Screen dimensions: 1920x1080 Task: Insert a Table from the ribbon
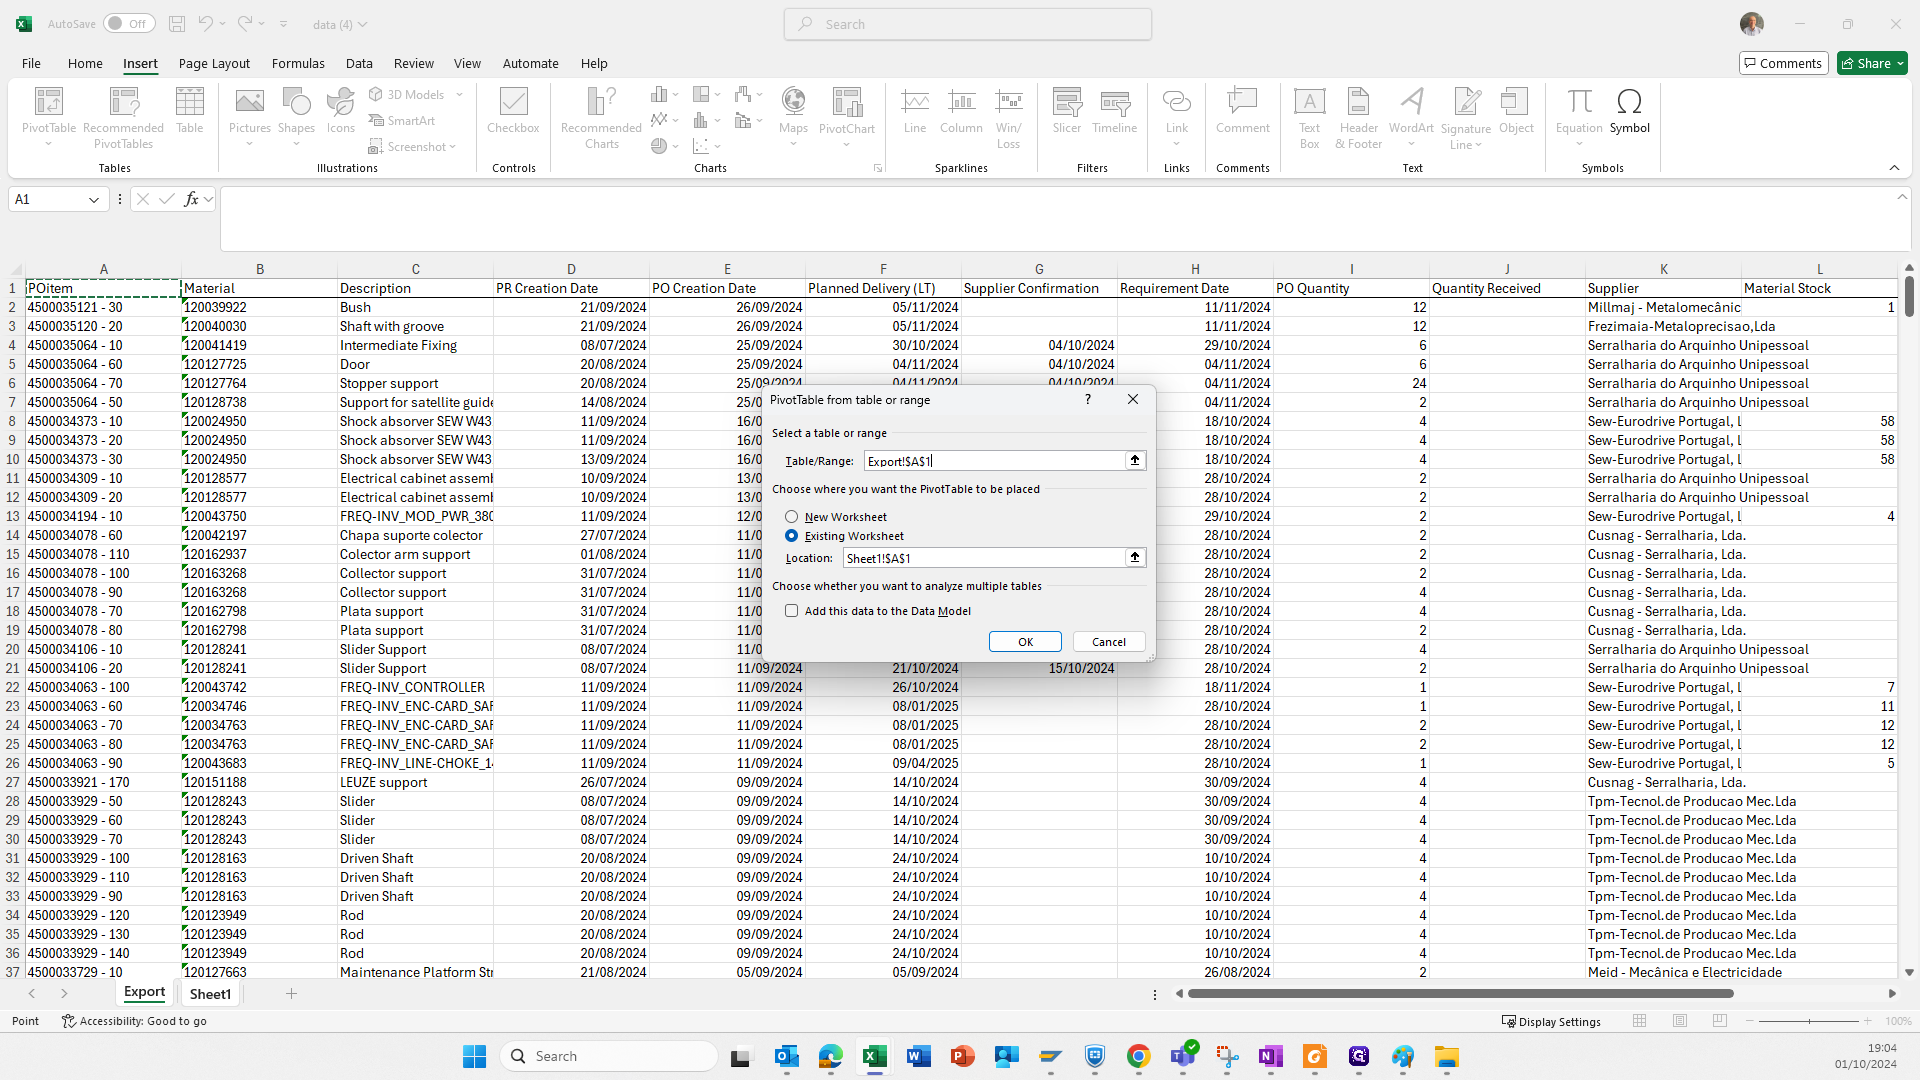point(189,110)
